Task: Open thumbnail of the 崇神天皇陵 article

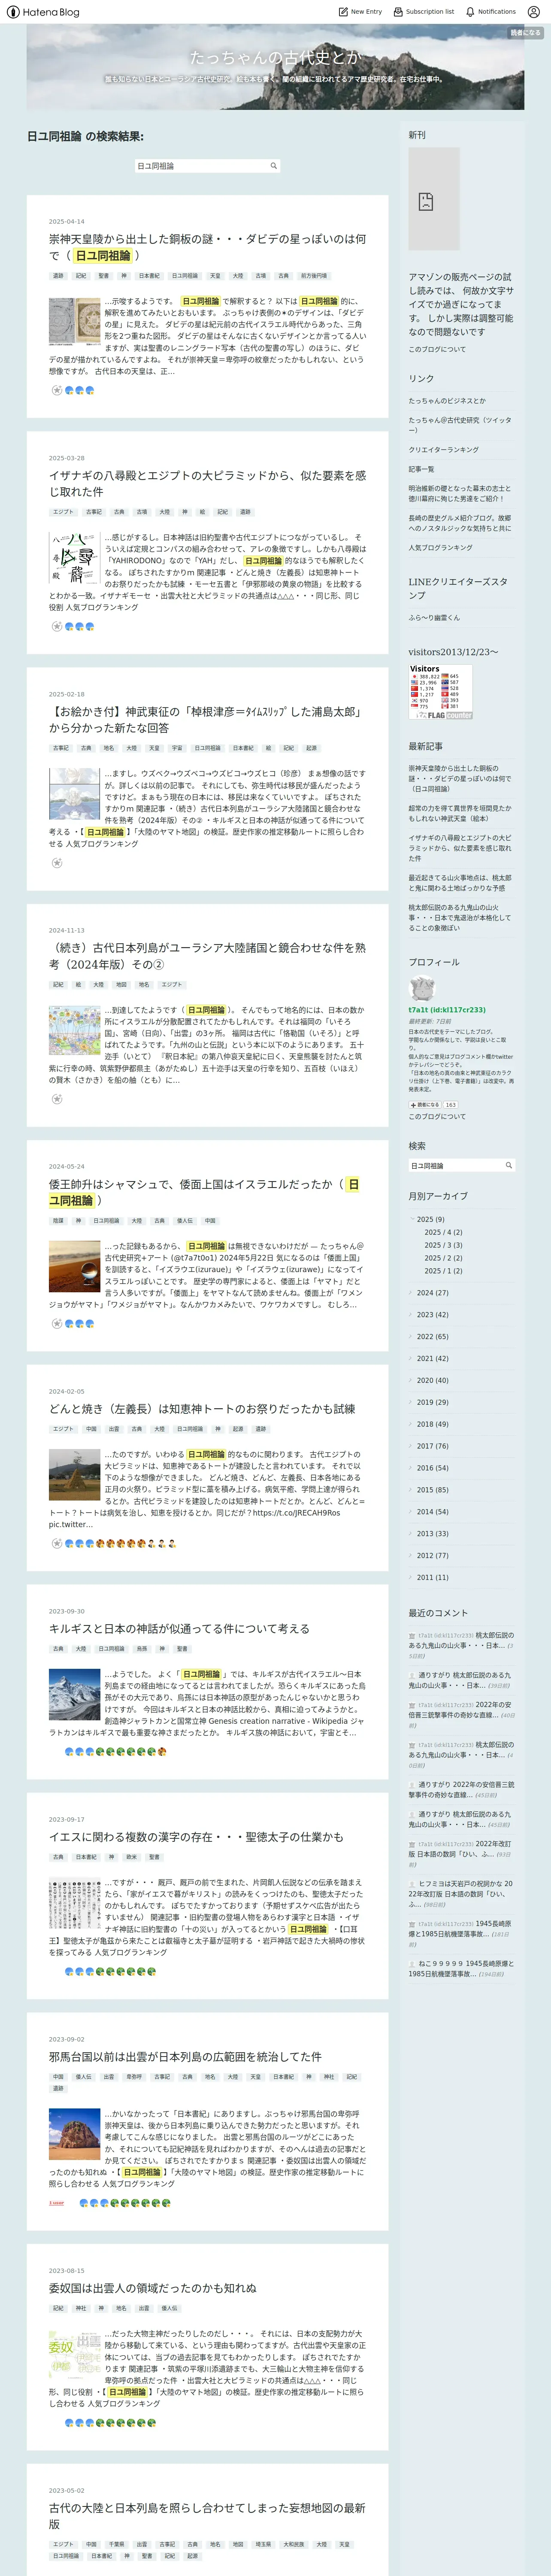Action: [75, 321]
